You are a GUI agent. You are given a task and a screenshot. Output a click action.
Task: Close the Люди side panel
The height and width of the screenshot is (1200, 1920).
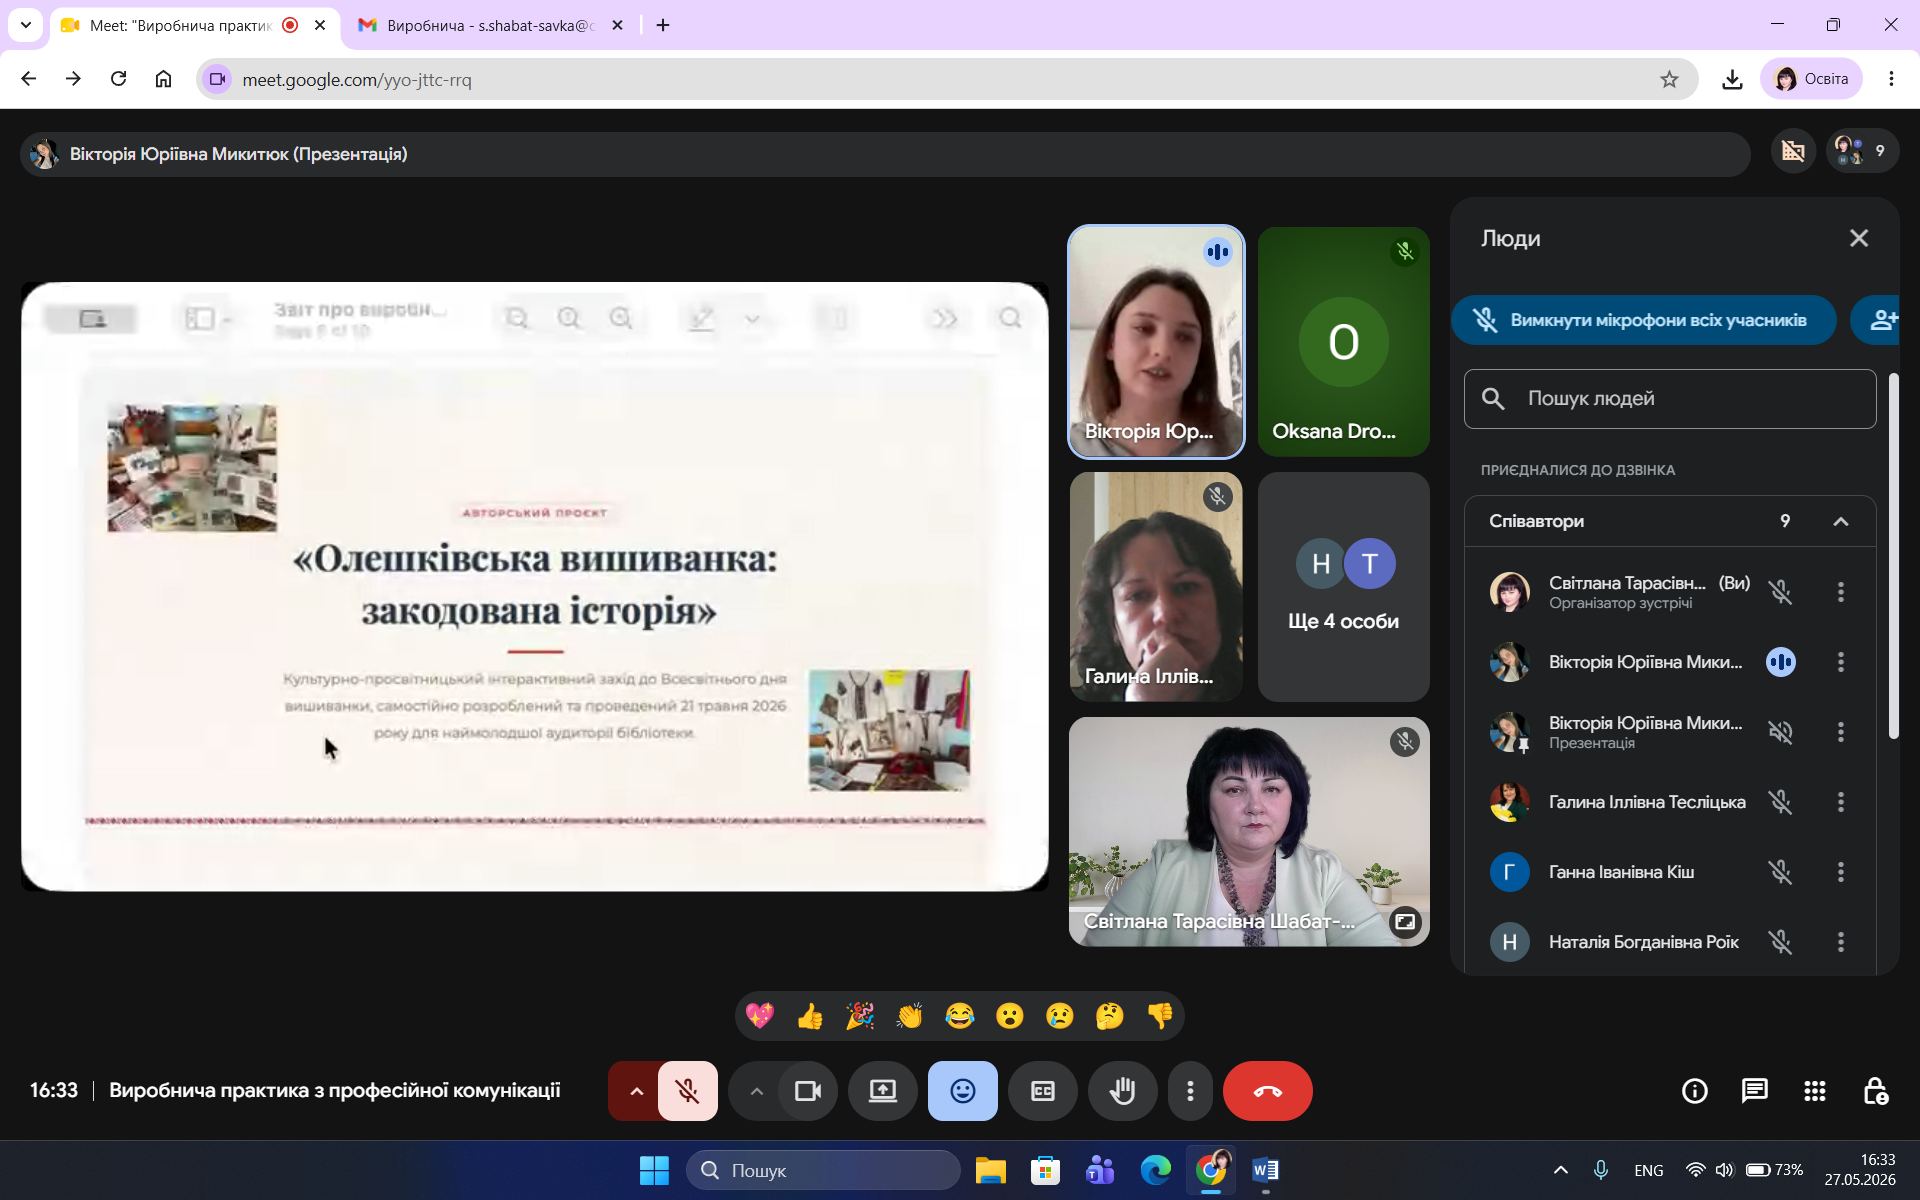pos(1859,238)
